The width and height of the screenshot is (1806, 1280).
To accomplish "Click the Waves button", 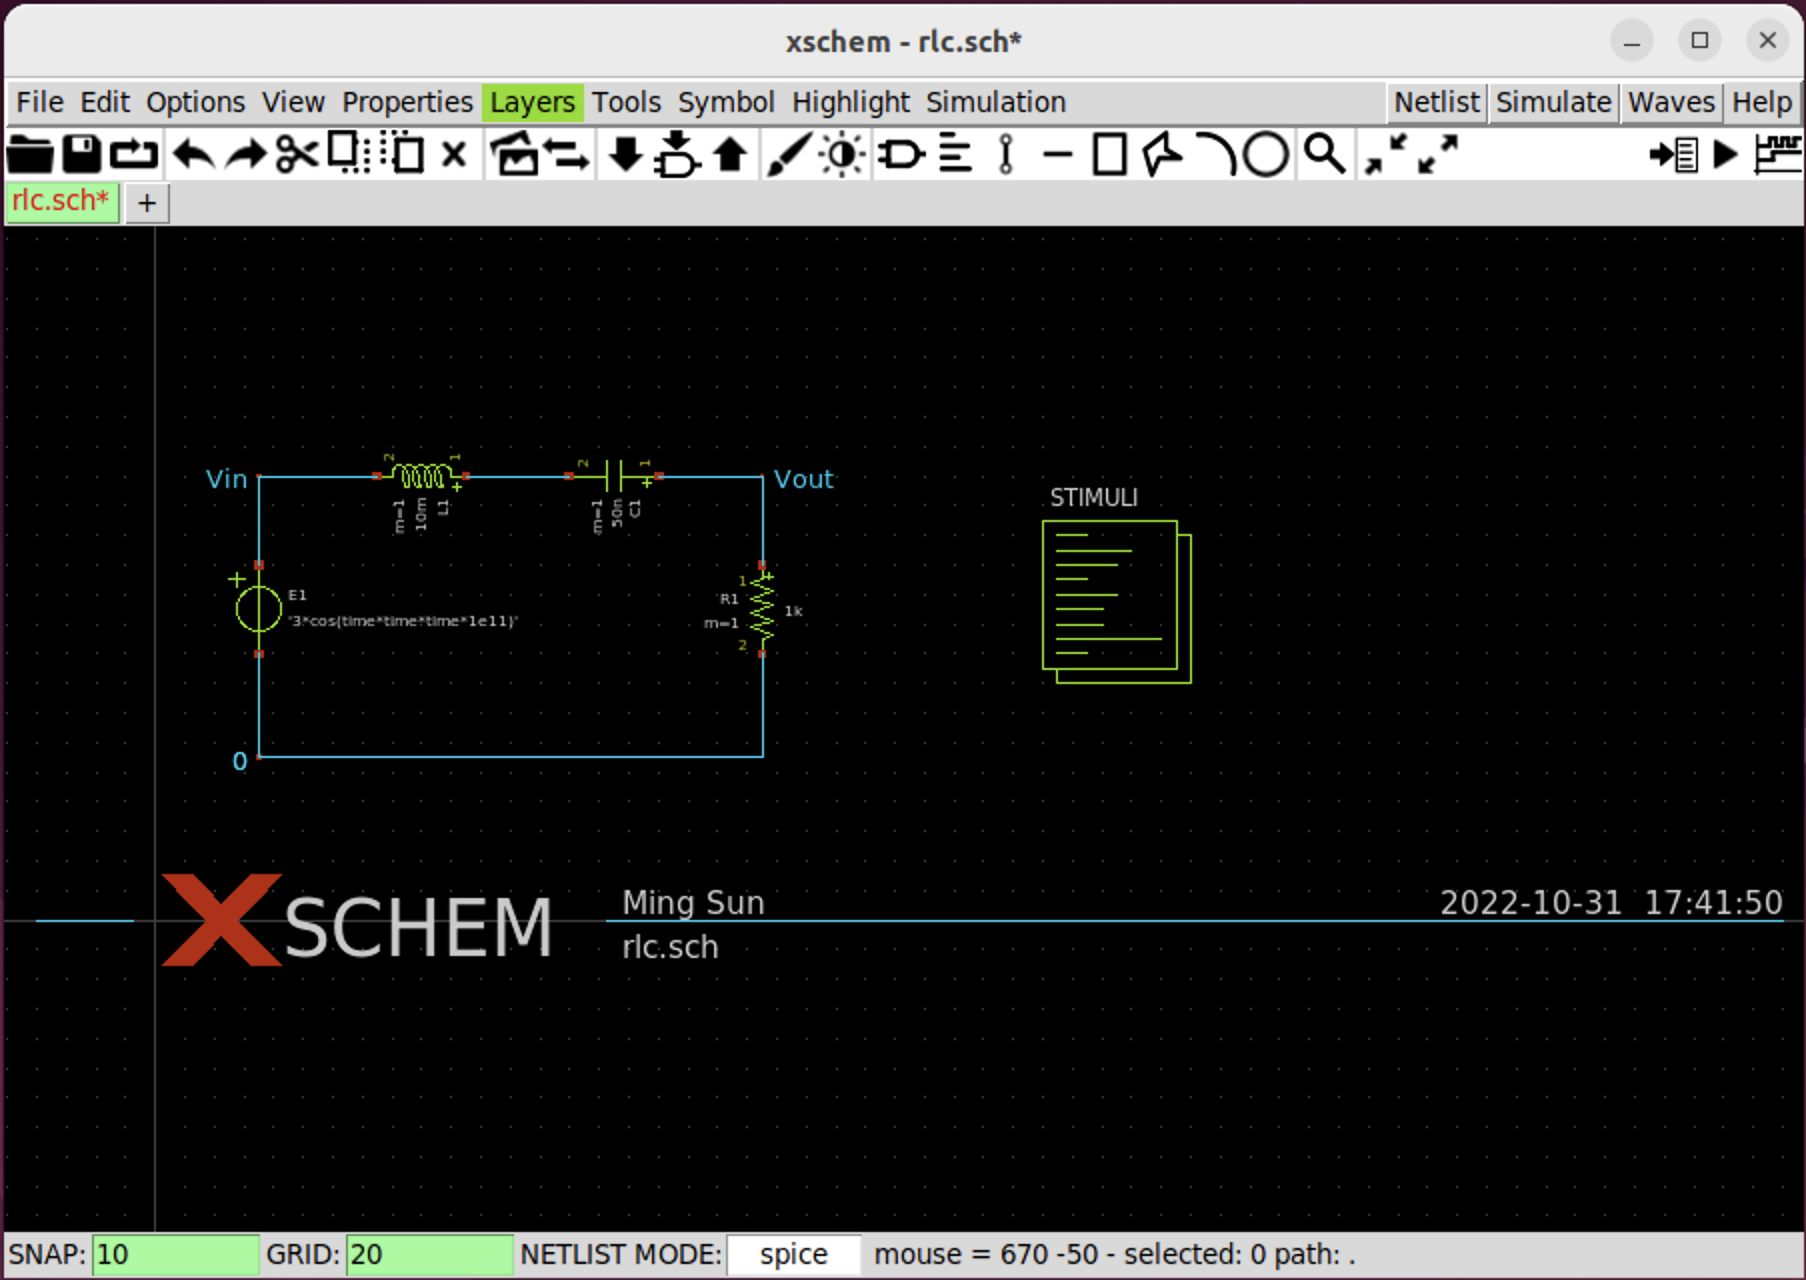I will coord(1671,102).
